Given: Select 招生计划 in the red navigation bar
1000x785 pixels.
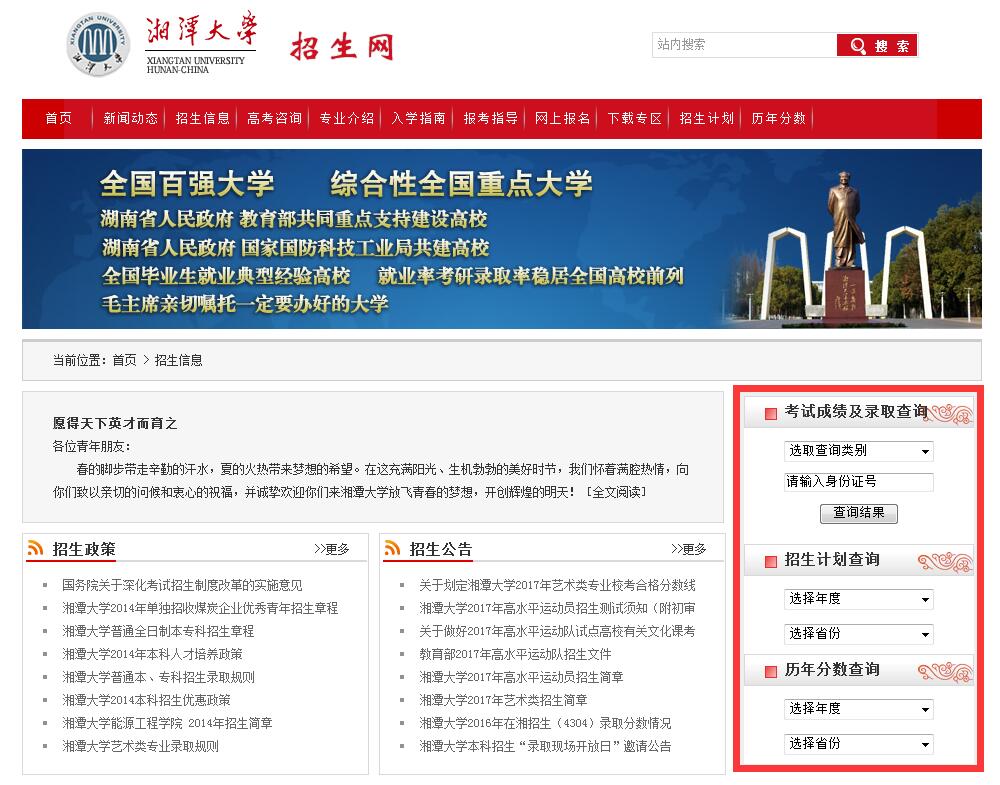Looking at the screenshot, I should tap(707, 118).
